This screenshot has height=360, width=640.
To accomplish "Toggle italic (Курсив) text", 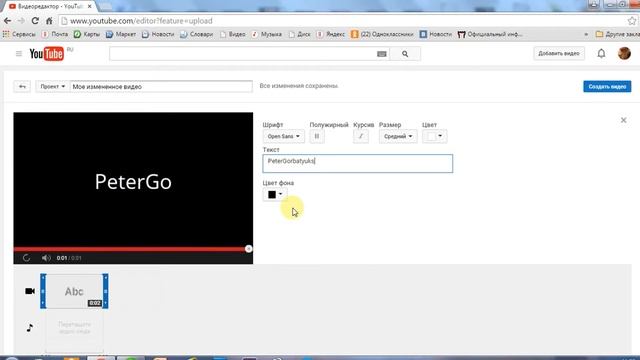I will point(361,136).
